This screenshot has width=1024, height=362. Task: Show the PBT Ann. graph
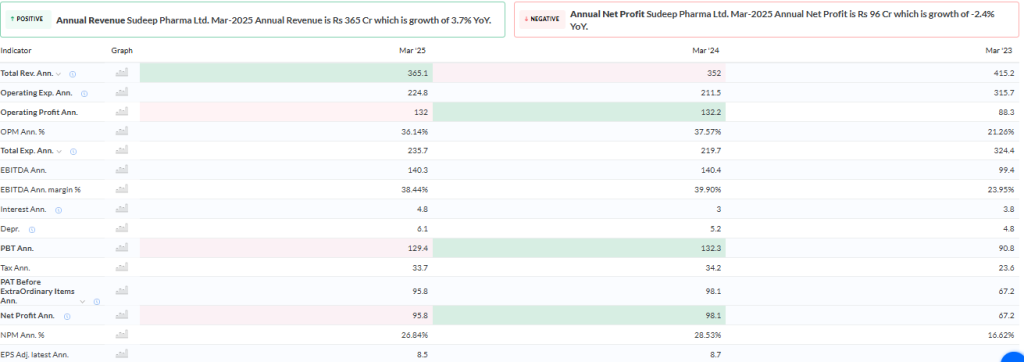(121, 248)
